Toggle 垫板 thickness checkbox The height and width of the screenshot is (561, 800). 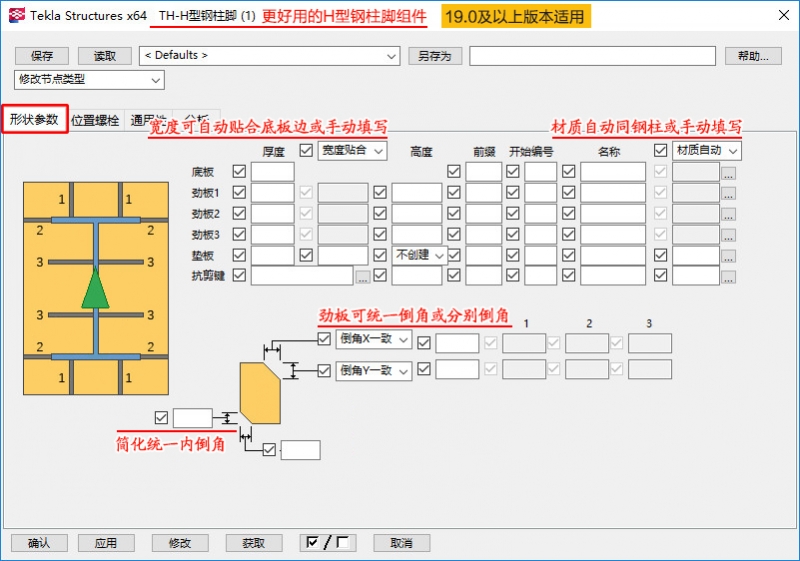pos(239,254)
